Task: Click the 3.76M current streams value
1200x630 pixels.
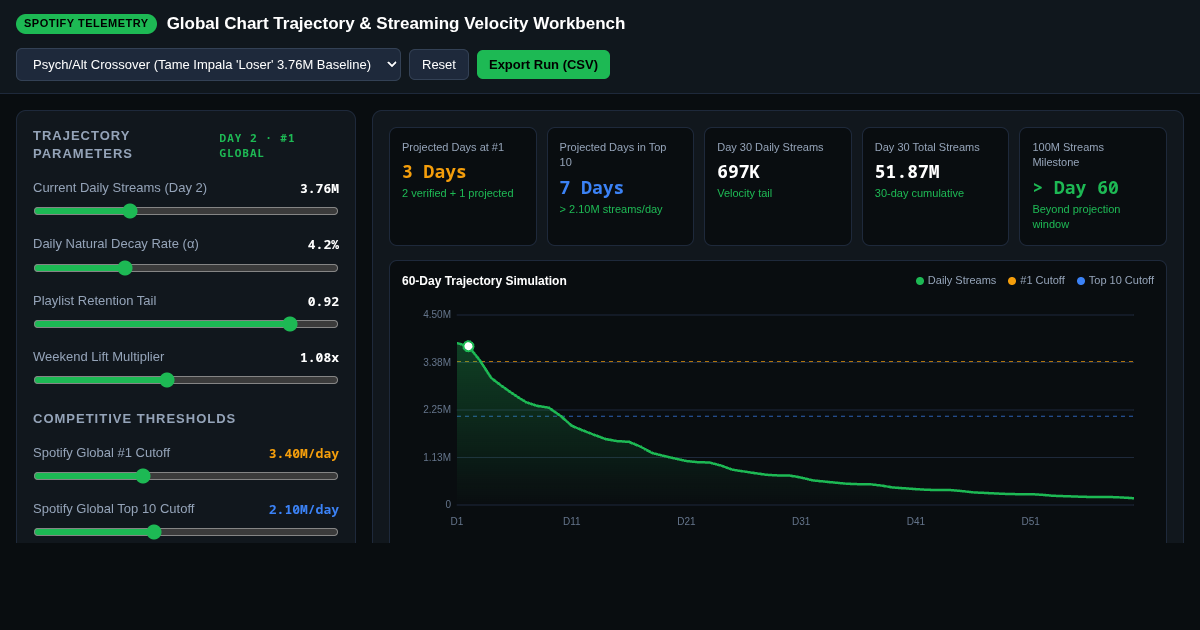Action: click(x=319, y=189)
